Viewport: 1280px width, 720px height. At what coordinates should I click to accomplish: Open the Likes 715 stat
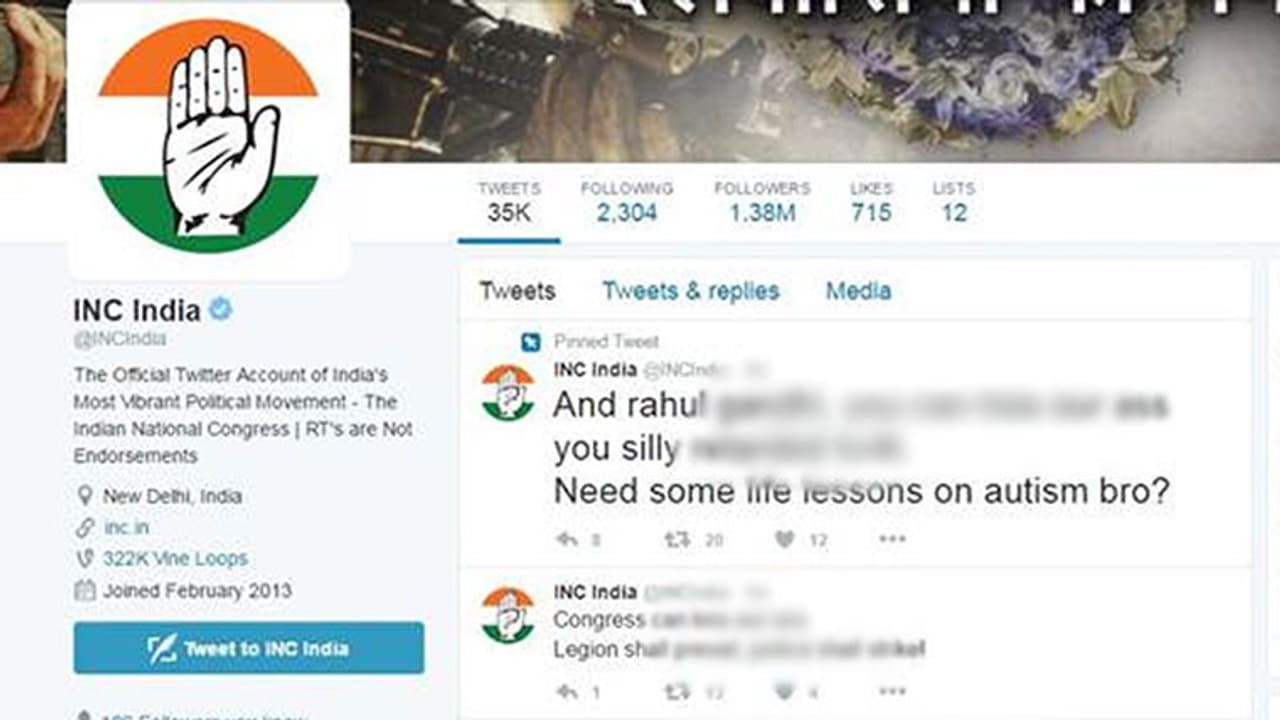pyautogui.click(x=870, y=202)
